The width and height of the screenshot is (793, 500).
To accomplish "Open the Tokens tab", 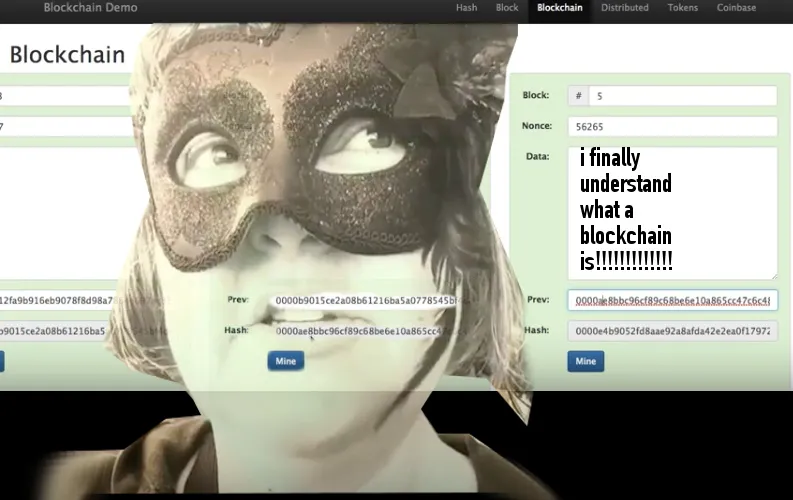I will click(682, 8).
